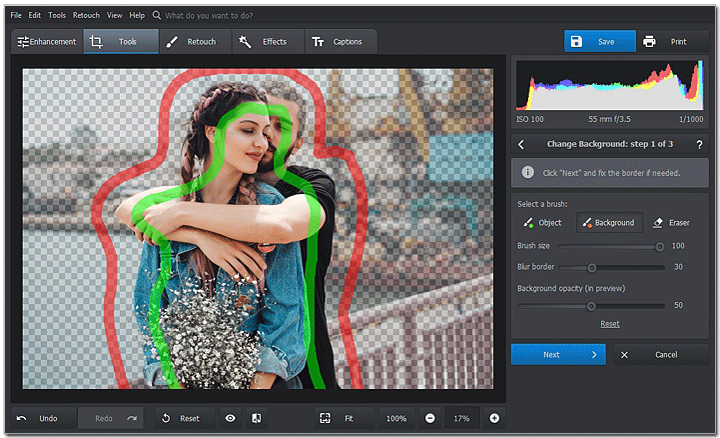Switch to the Tools tab with crop icon
Image resolution: width=720 pixels, height=438 pixels.
pyautogui.click(x=121, y=42)
